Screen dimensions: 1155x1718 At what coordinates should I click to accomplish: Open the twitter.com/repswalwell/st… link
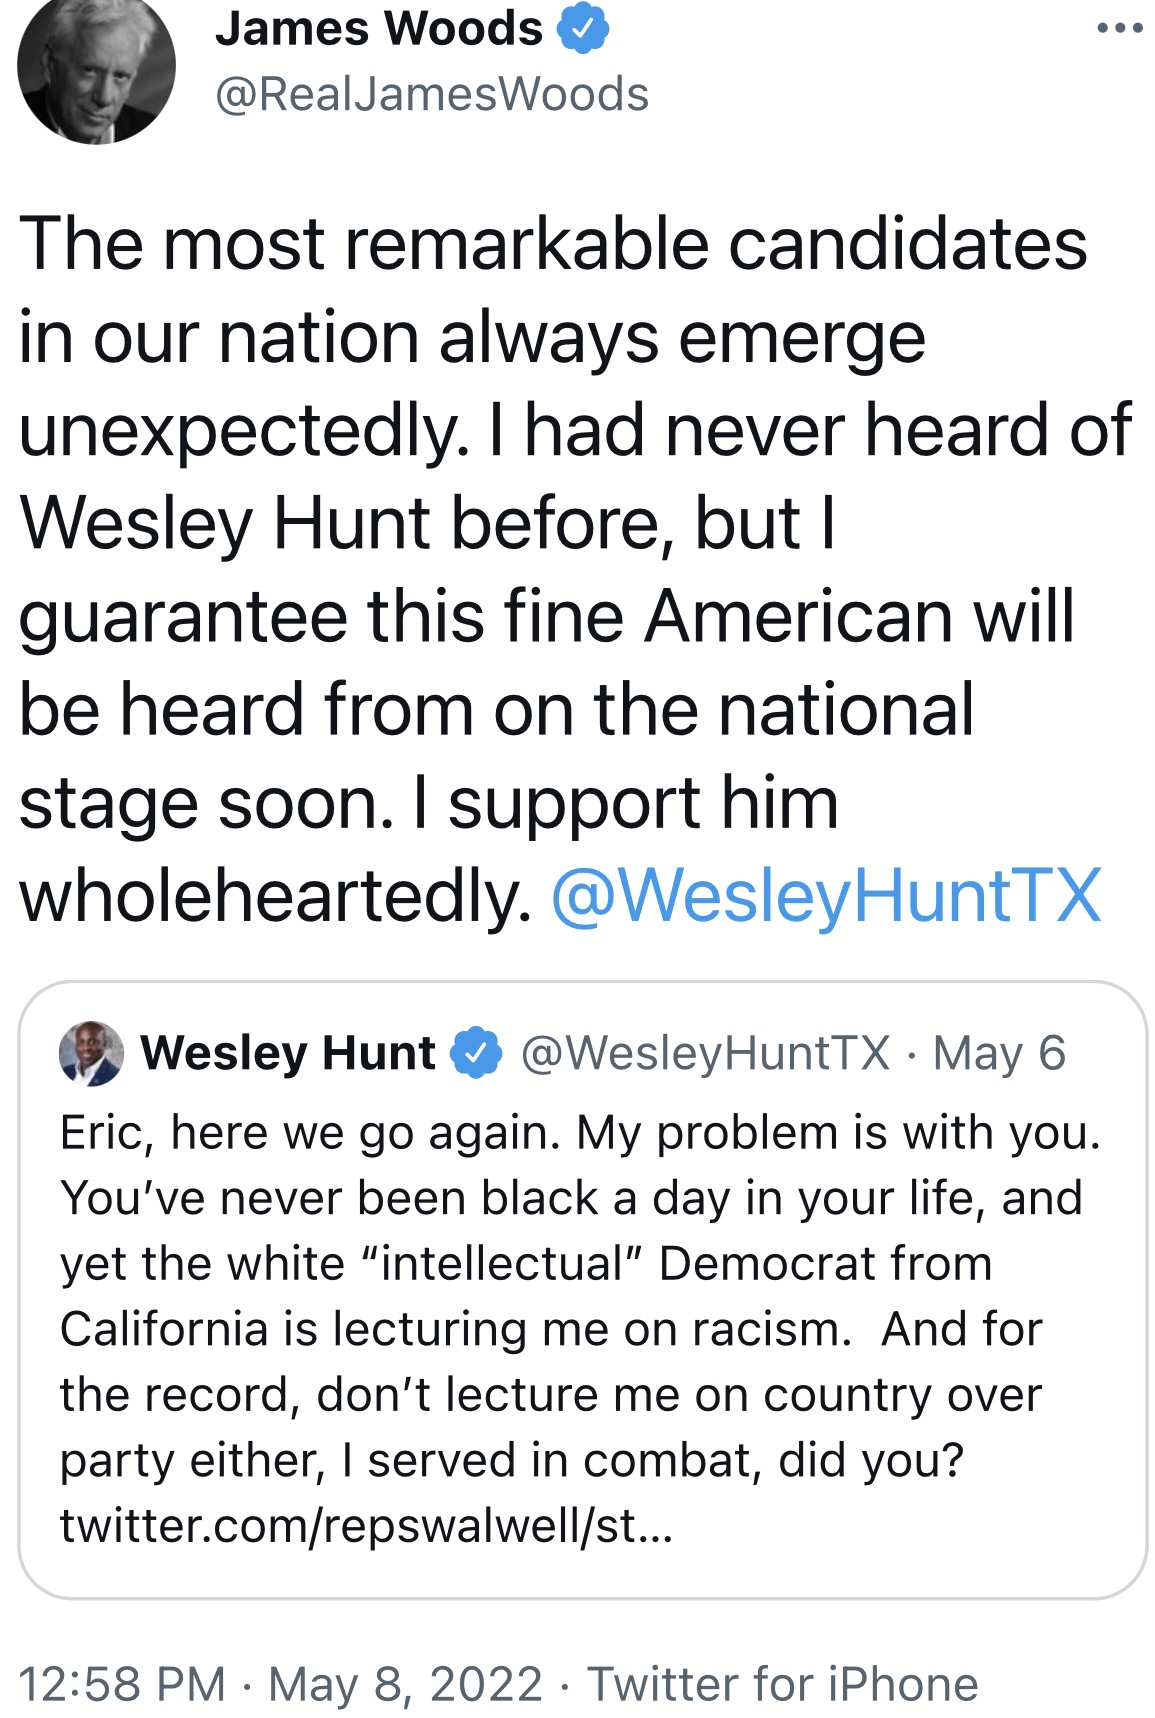pyautogui.click(x=367, y=1526)
